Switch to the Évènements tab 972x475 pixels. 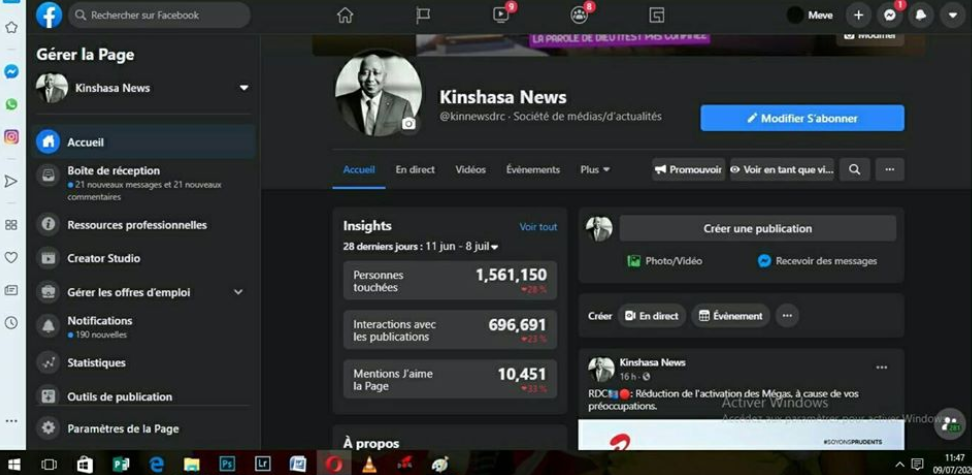[x=533, y=169]
